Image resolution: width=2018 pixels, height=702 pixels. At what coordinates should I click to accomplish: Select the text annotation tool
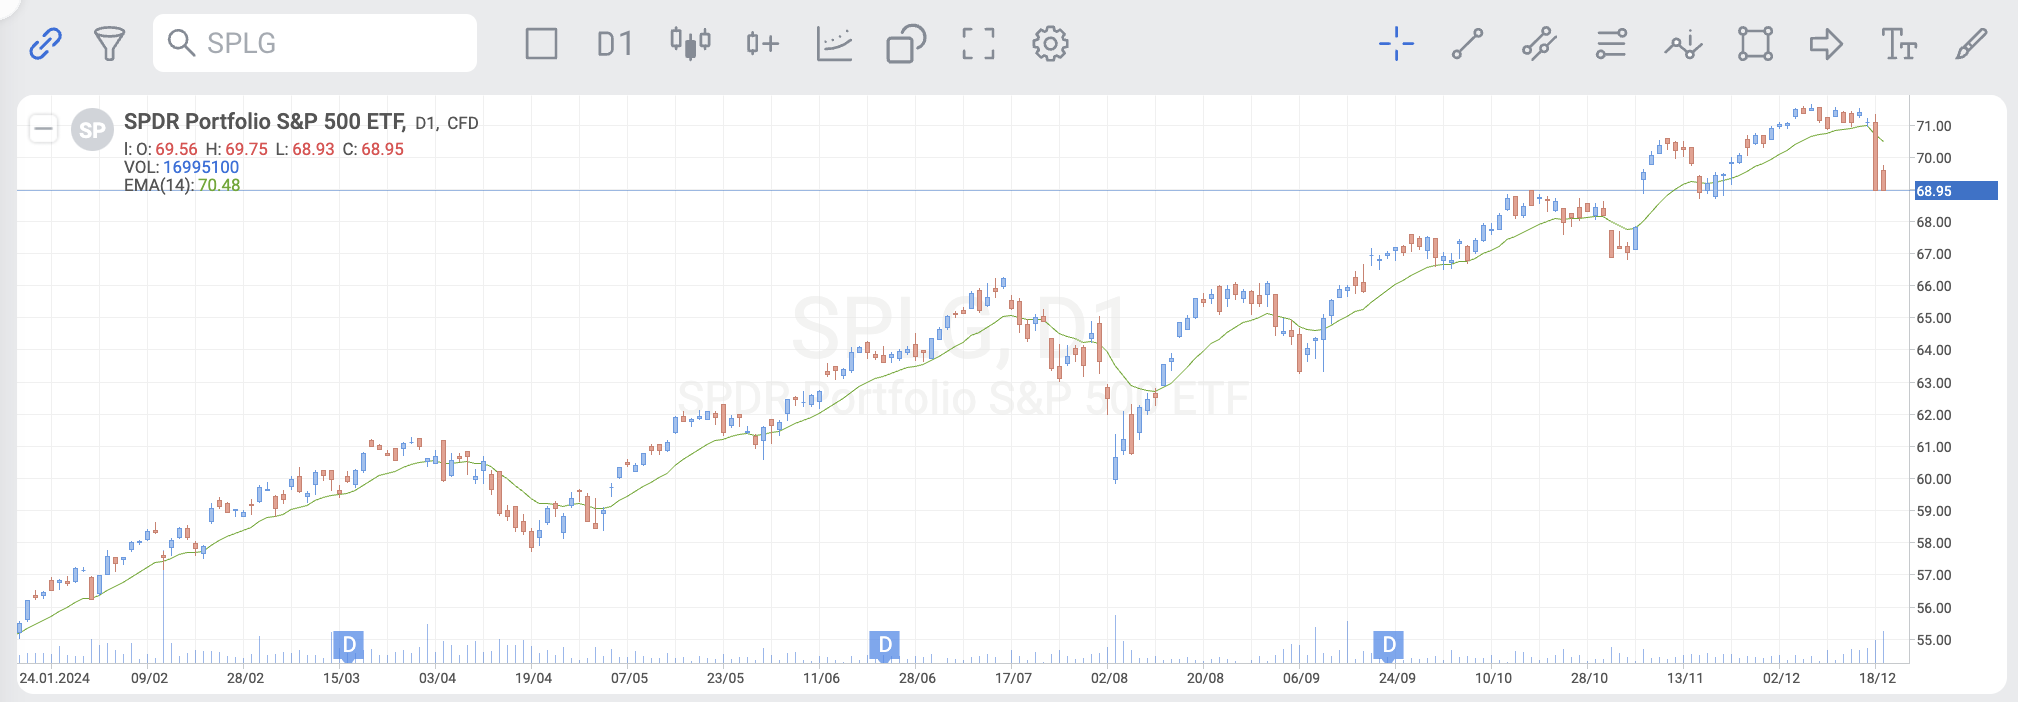click(1899, 43)
